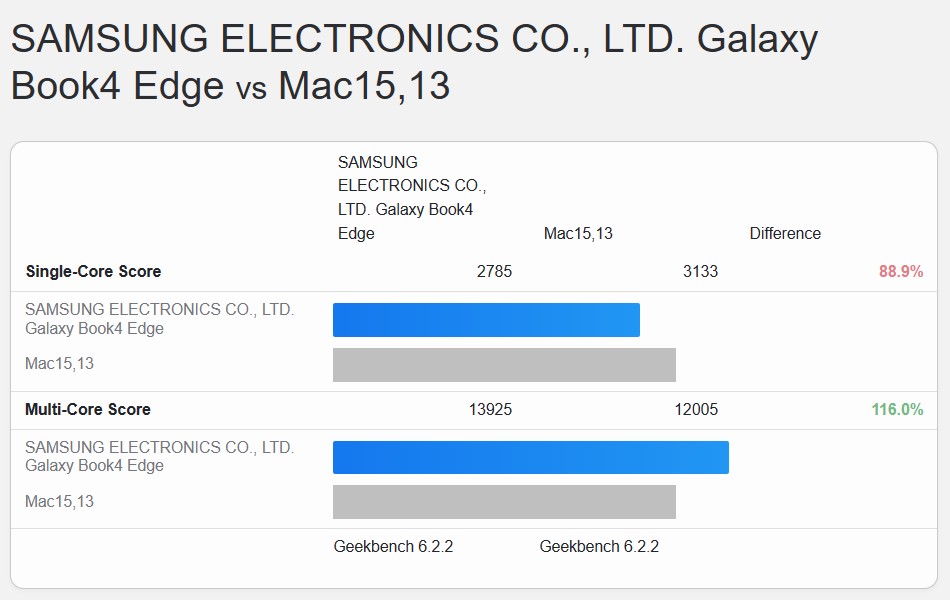This screenshot has height=600, width=950.
Task: Click the blue Samsung single-core bar
Action: 486,320
